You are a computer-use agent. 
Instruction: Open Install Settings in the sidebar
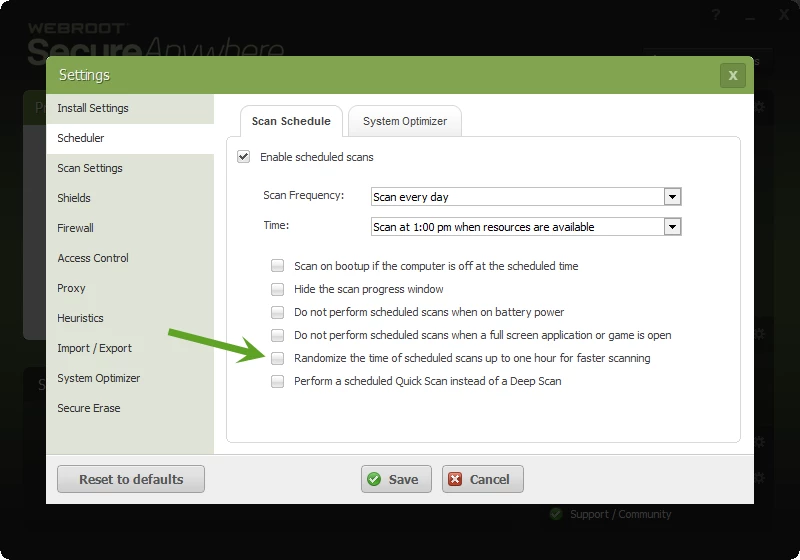130,108
